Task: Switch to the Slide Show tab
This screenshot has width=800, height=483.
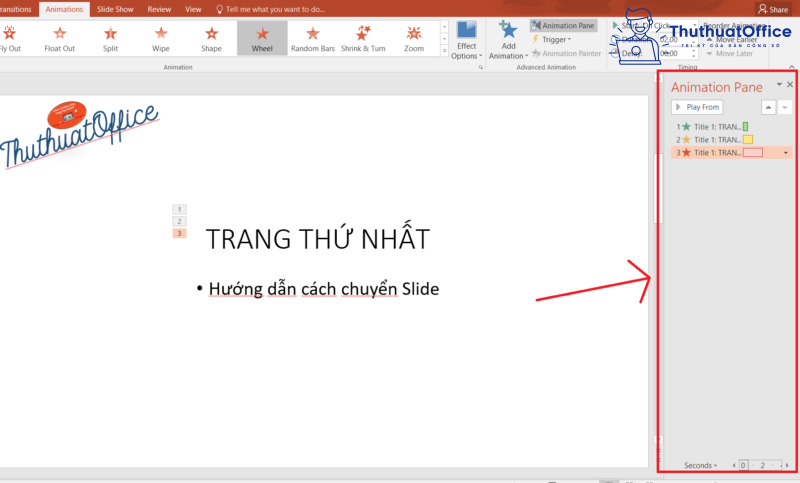Action: click(115, 9)
